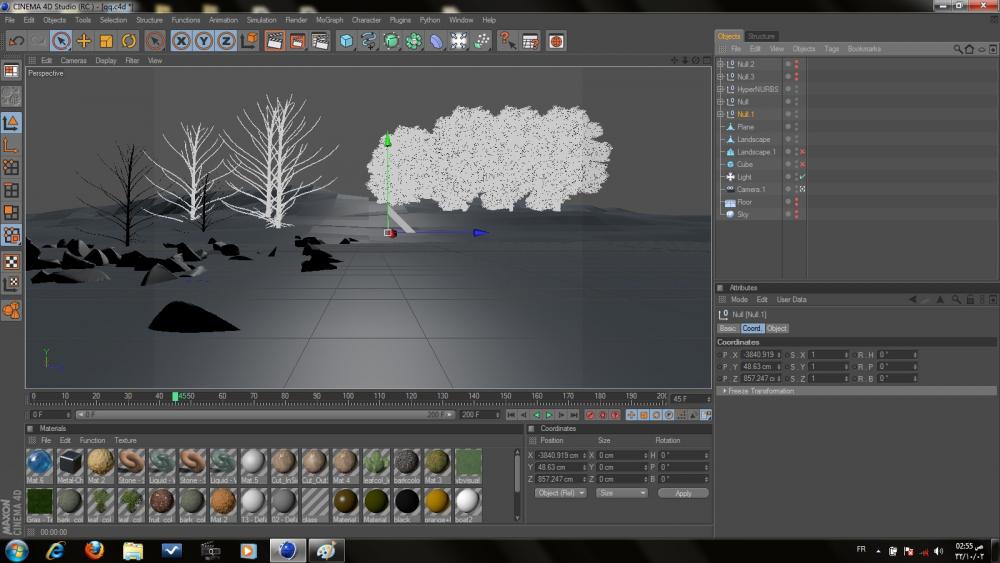Expand the Null.2 object tree node
The image size is (1000, 563).
click(x=720, y=64)
